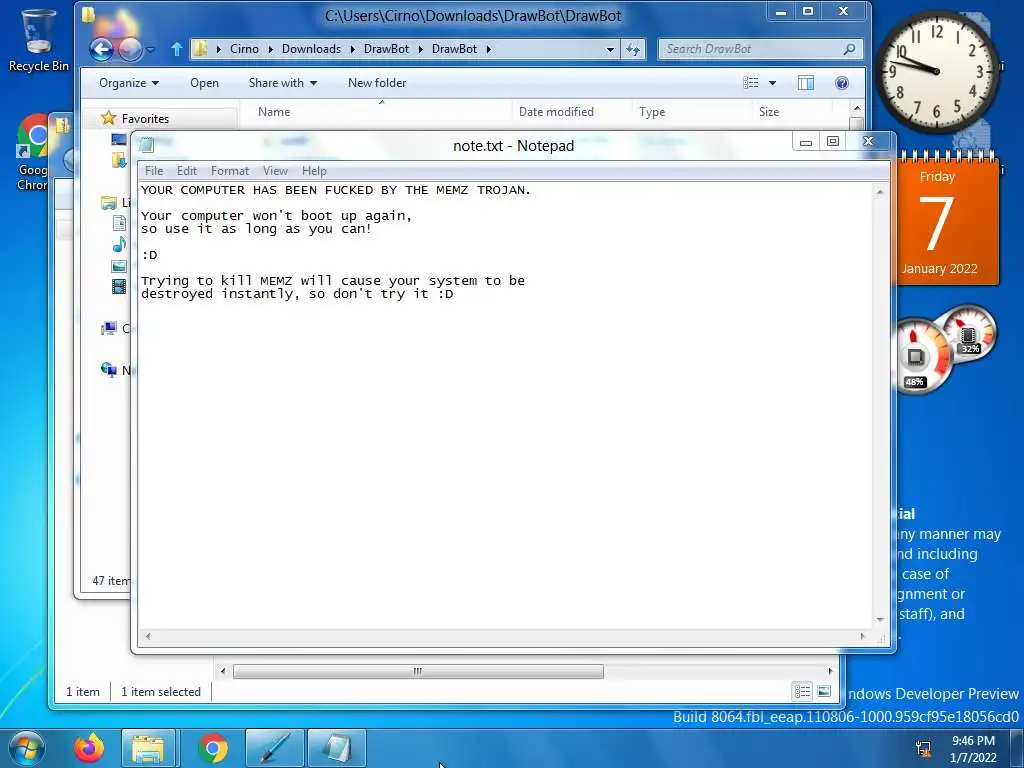Image resolution: width=1024 pixels, height=768 pixels.
Task: Open Notepad's Format menu
Action: click(x=229, y=170)
